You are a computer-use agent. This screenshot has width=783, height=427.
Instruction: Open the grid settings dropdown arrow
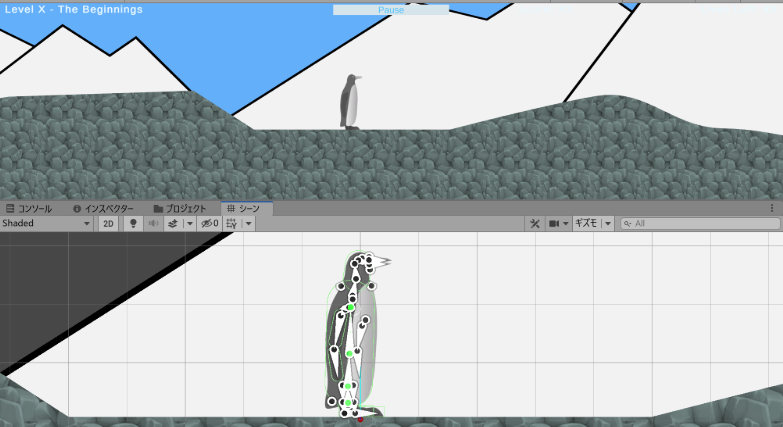pos(249,223)
